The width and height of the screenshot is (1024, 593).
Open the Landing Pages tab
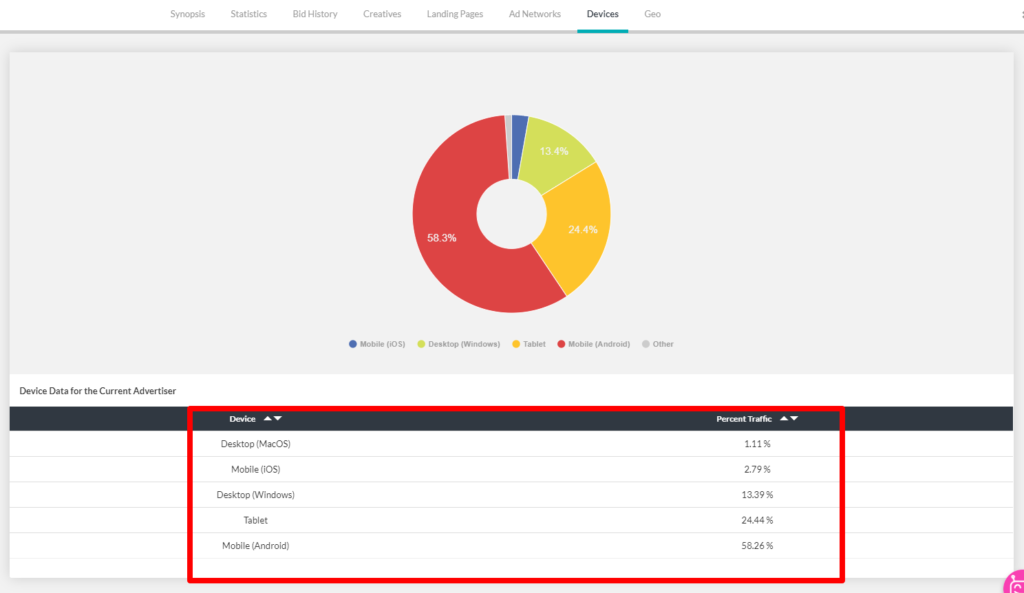(x=455, y=14)
